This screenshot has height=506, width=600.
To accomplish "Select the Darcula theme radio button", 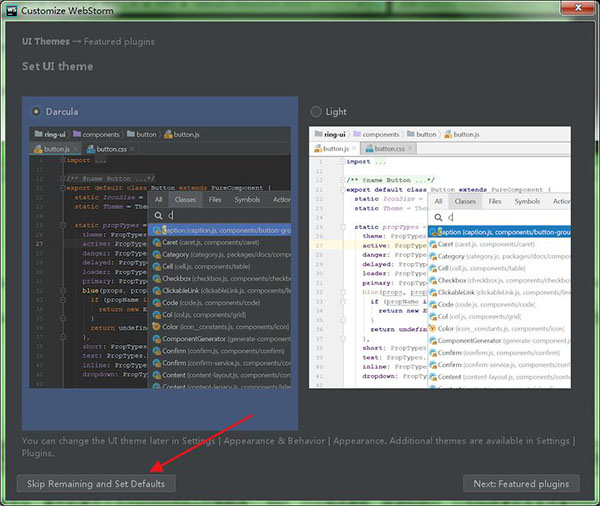I will (x=36, y=112).
